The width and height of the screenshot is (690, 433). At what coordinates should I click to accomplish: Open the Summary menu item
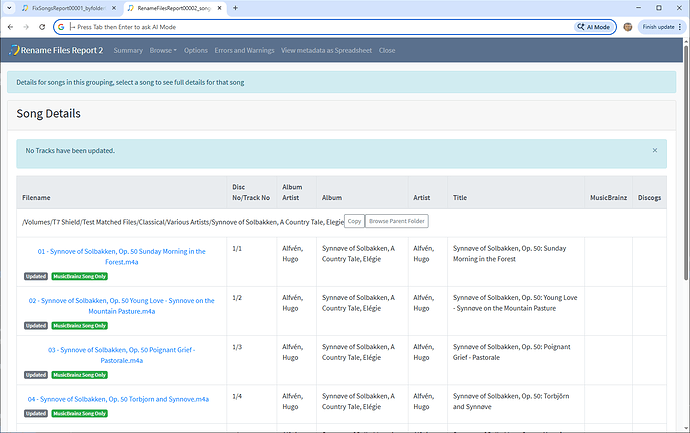point(128,50)
